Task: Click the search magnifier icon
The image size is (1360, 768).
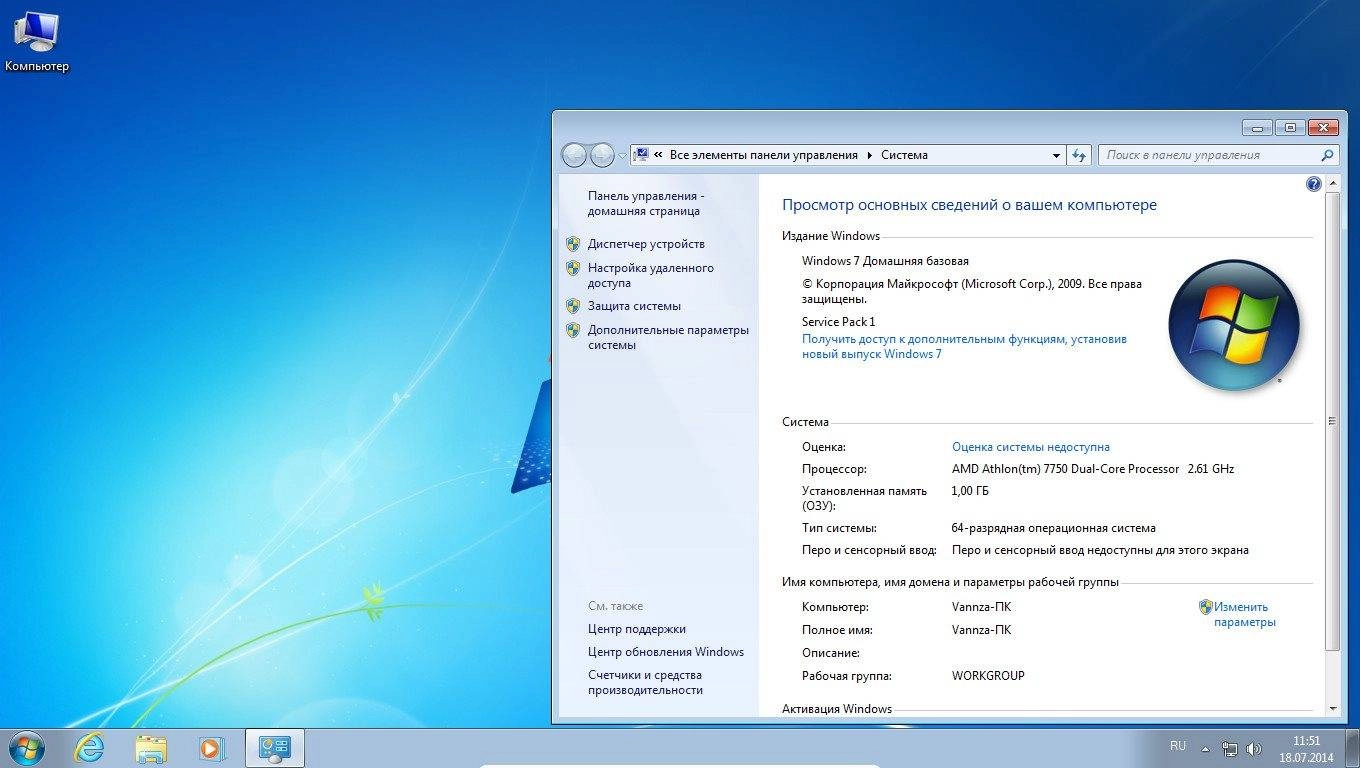Action: [1327, 155]
